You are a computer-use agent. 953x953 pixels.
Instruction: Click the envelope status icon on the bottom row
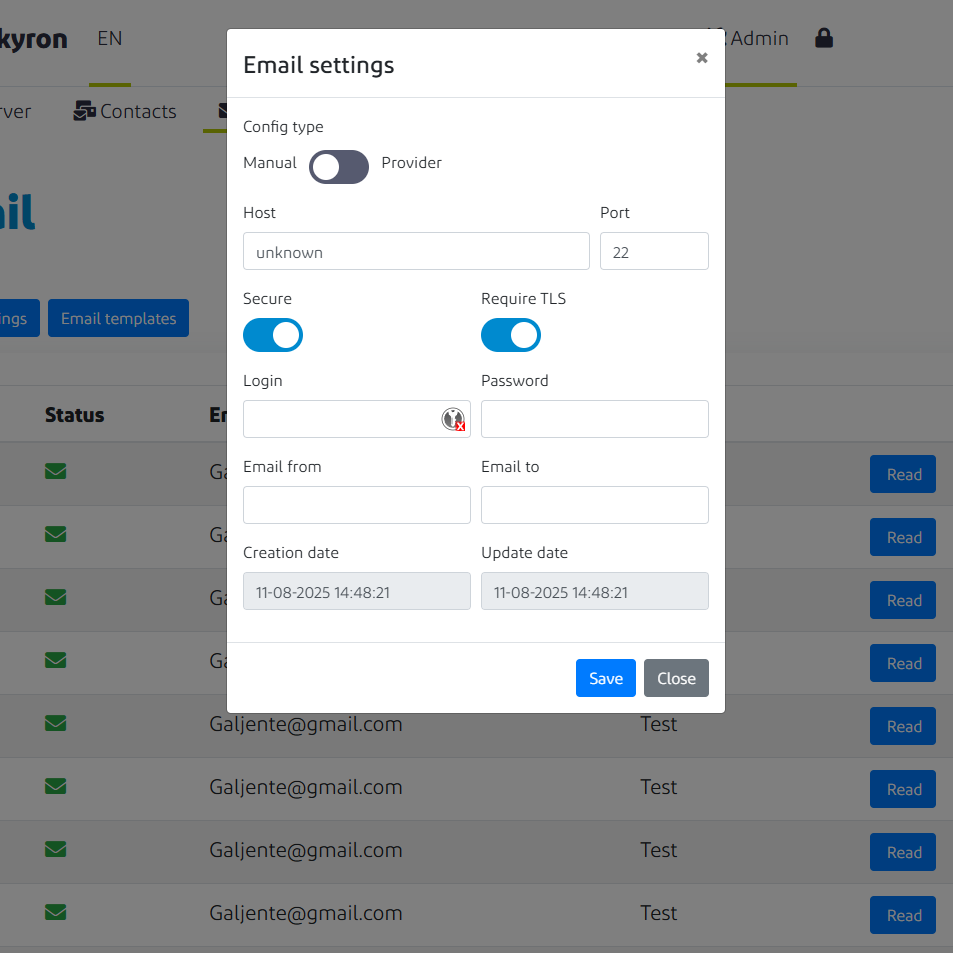click(x=55, y=912)
